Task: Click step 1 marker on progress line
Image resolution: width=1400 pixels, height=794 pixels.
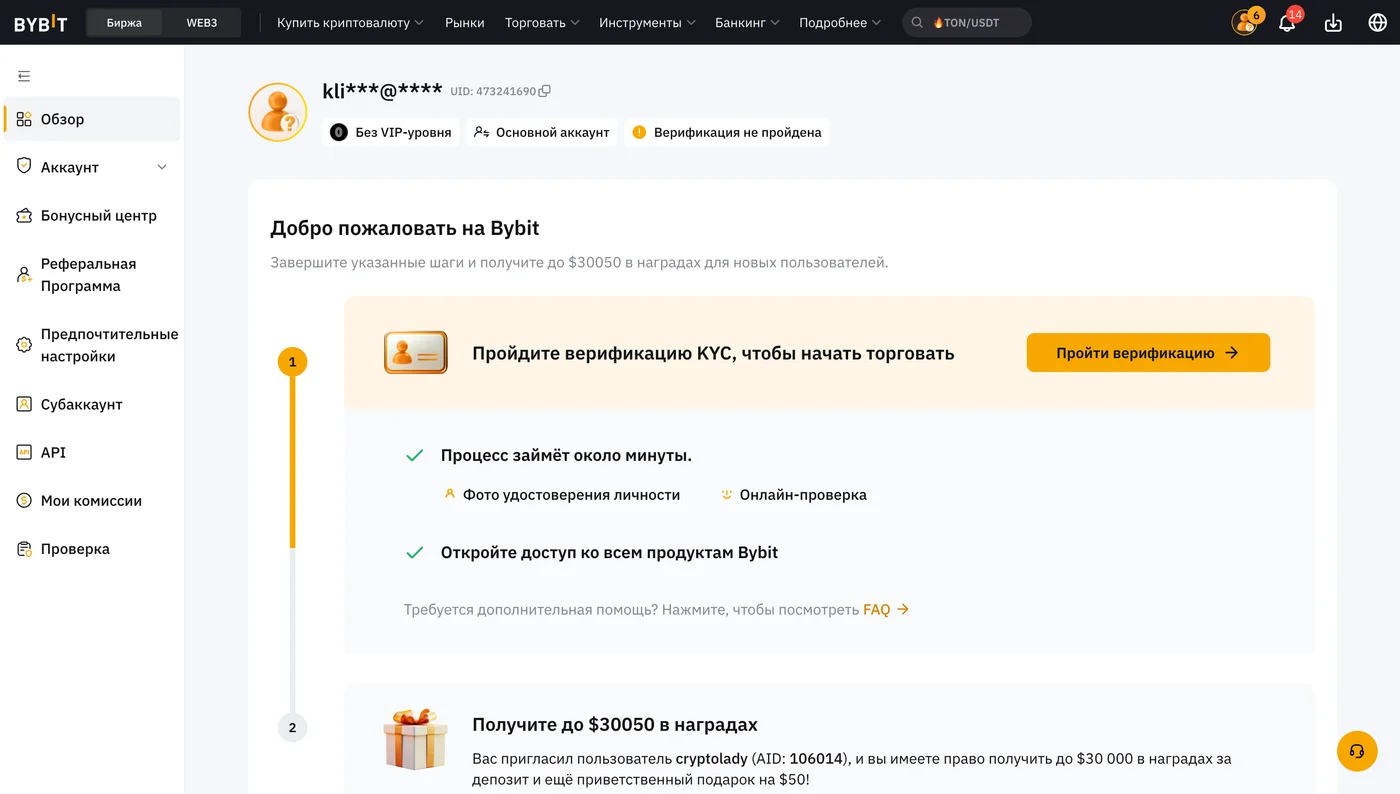Action: tap(292, 362)
